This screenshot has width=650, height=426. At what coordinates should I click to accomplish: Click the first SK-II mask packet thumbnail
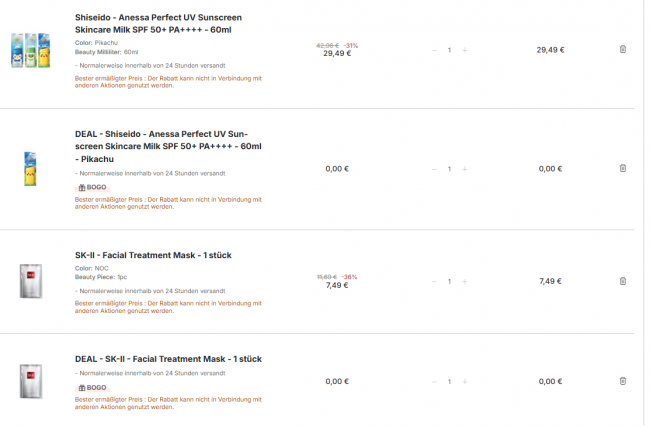tap(31, 281)
